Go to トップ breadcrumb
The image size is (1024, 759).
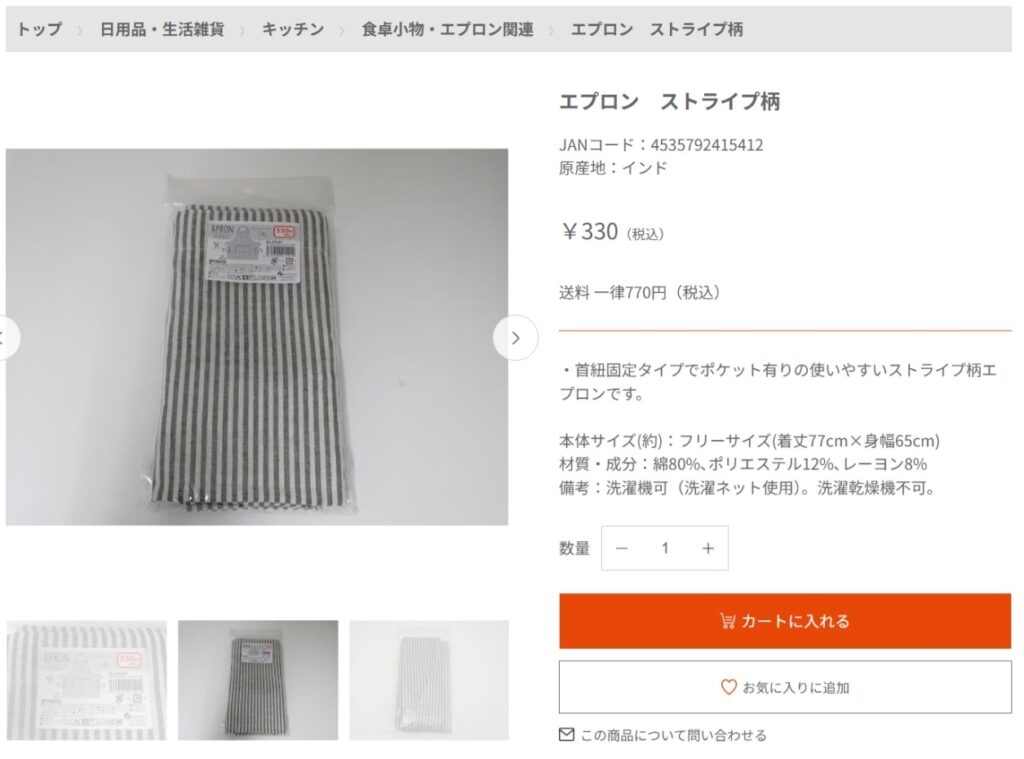click(x=39, y=29)
